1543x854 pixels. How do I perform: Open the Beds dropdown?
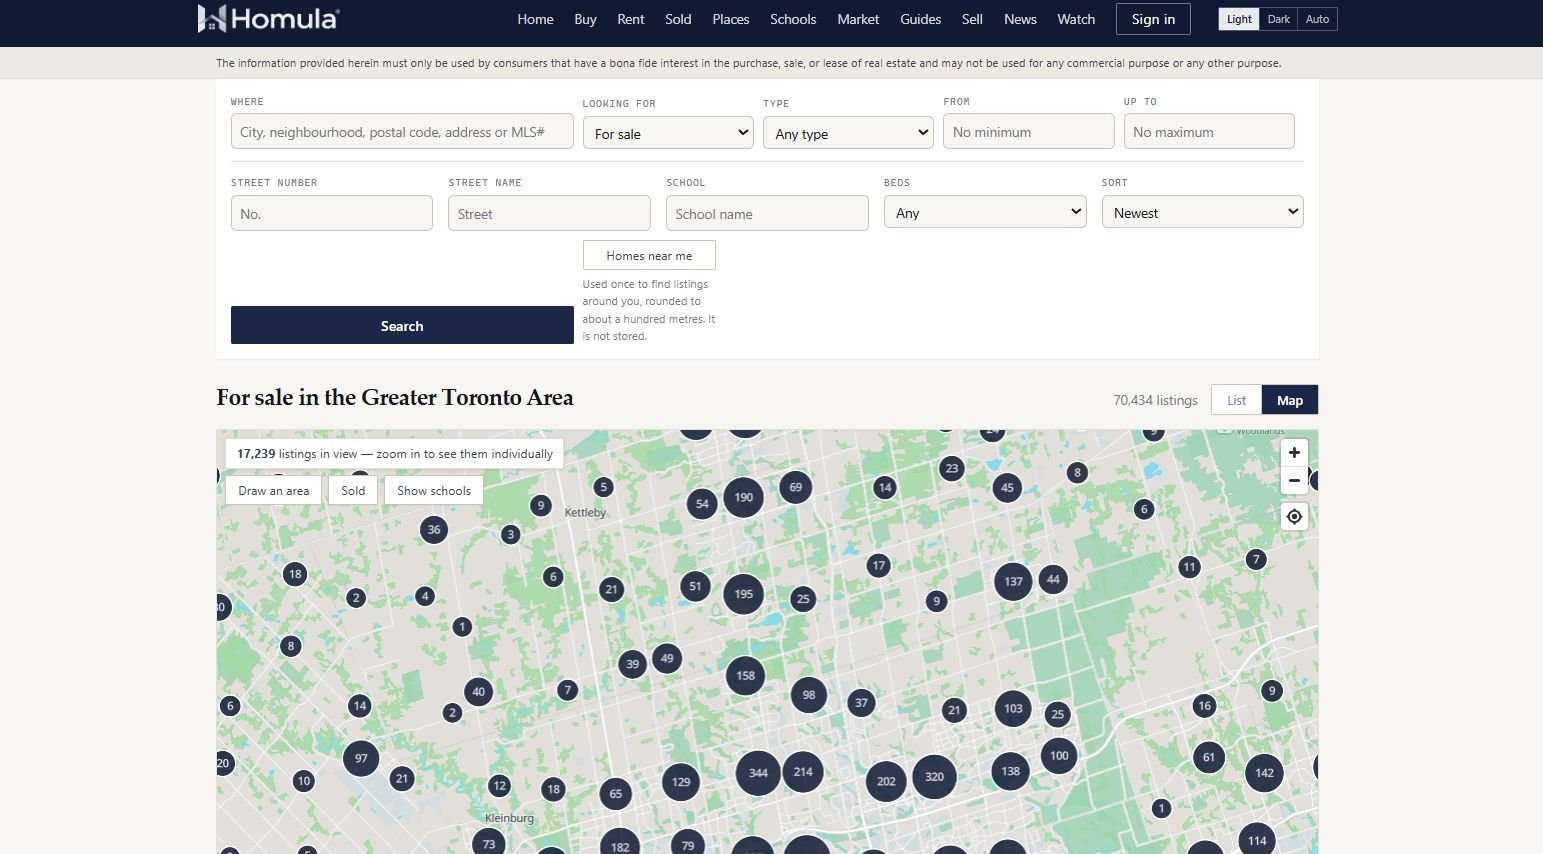click(x=985, y=212)
